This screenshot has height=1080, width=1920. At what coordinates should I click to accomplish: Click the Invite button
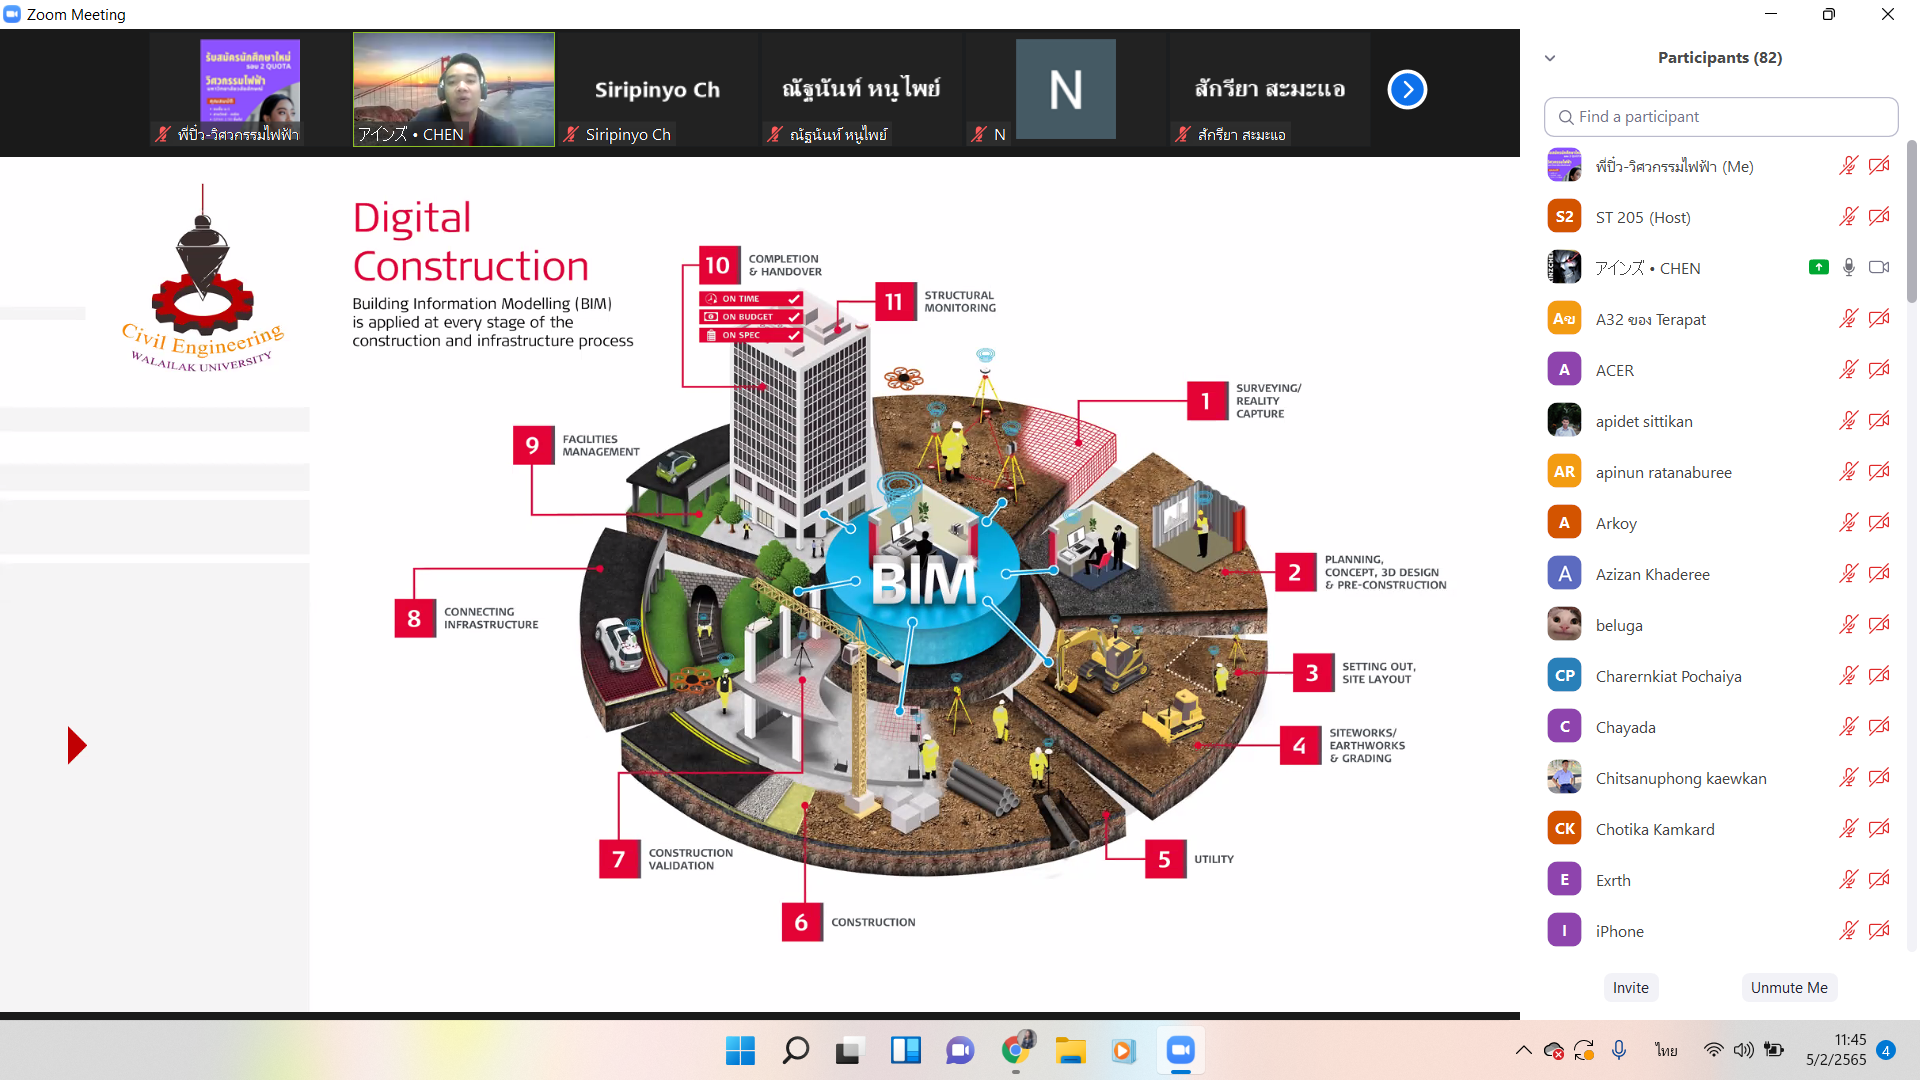pyautogui.click(x=1630, y=987)
